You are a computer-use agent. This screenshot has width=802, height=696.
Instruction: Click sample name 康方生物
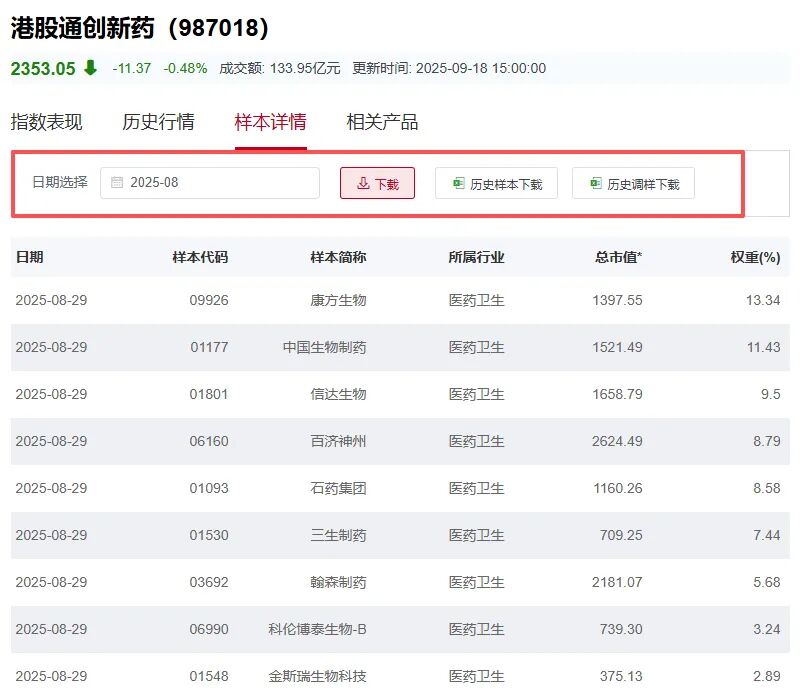tap(338, 300)
